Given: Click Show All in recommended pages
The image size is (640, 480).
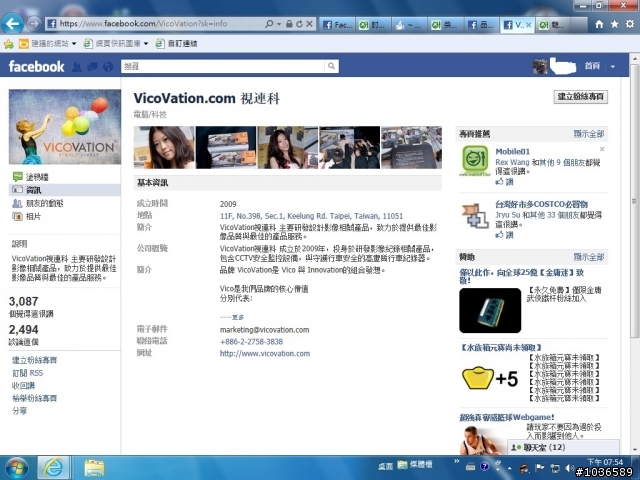Looking at the screenshot, I should click(x=588, y=133).
